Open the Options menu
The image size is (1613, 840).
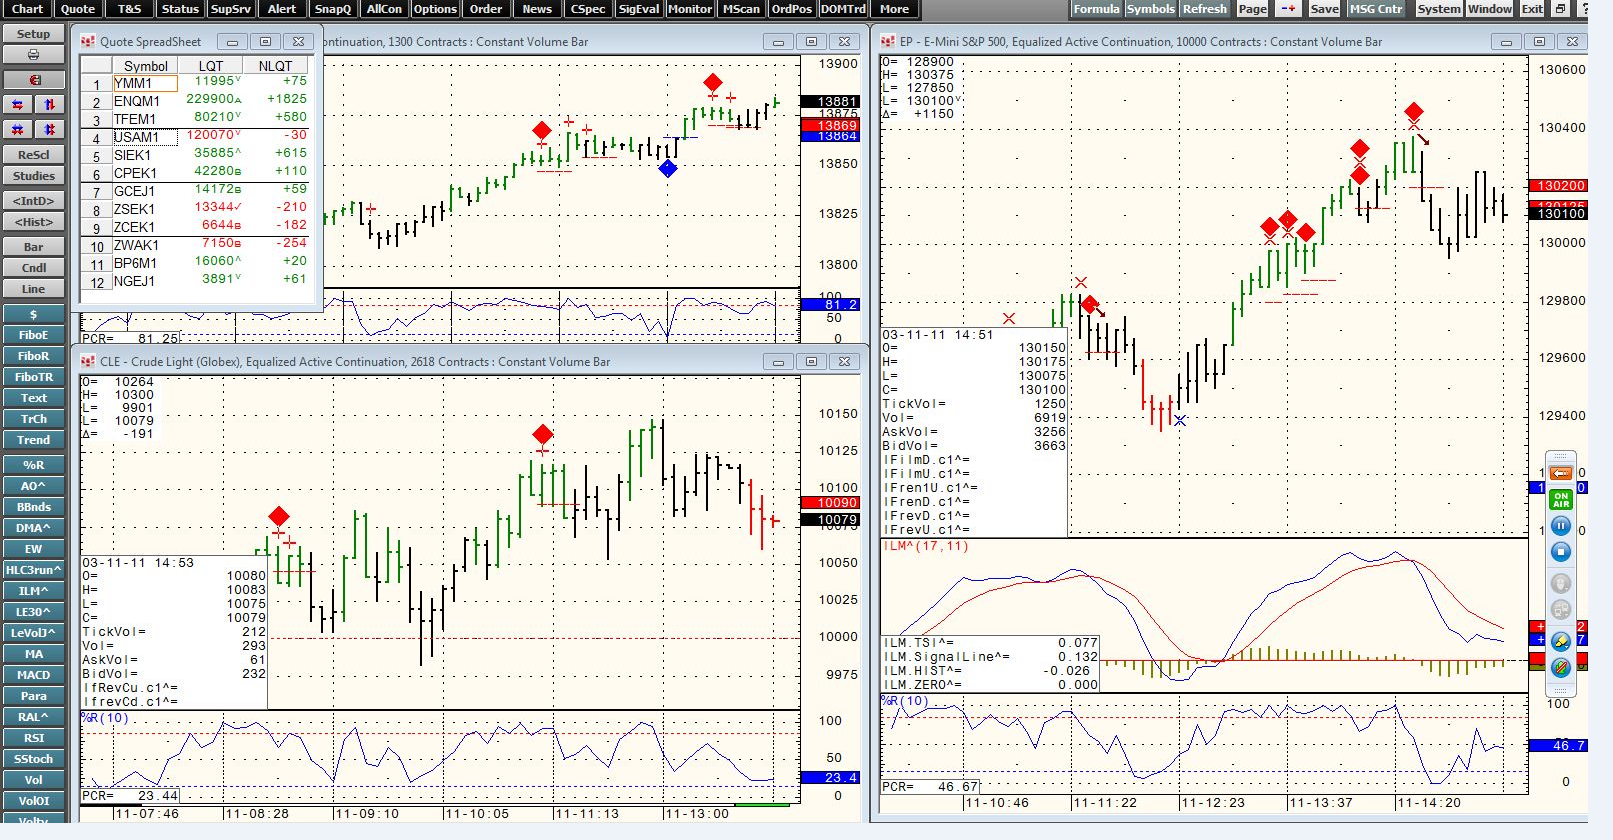(435, 9)
